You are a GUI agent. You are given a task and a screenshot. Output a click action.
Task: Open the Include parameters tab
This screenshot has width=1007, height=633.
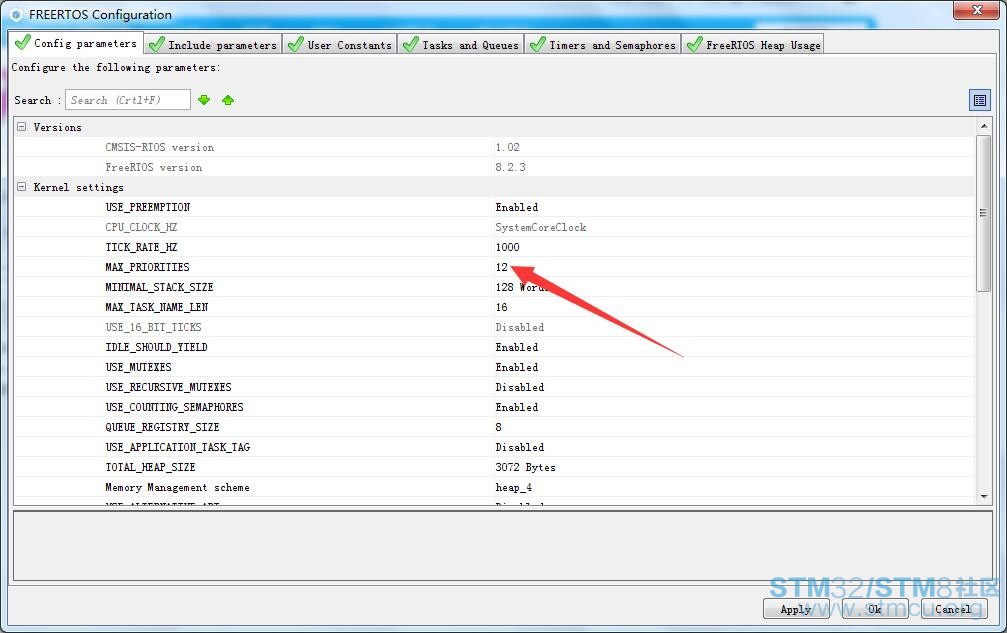point(213,45)
